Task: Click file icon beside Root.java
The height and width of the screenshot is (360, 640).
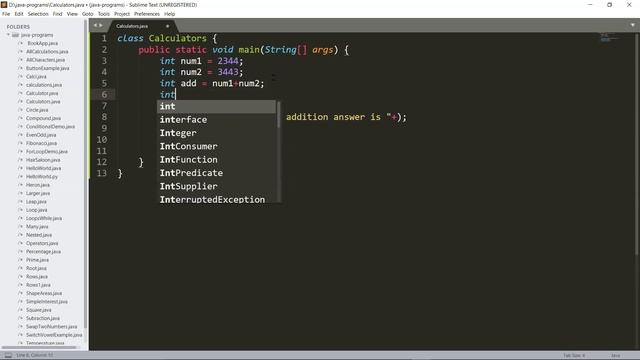Action: tap(20, 268)
